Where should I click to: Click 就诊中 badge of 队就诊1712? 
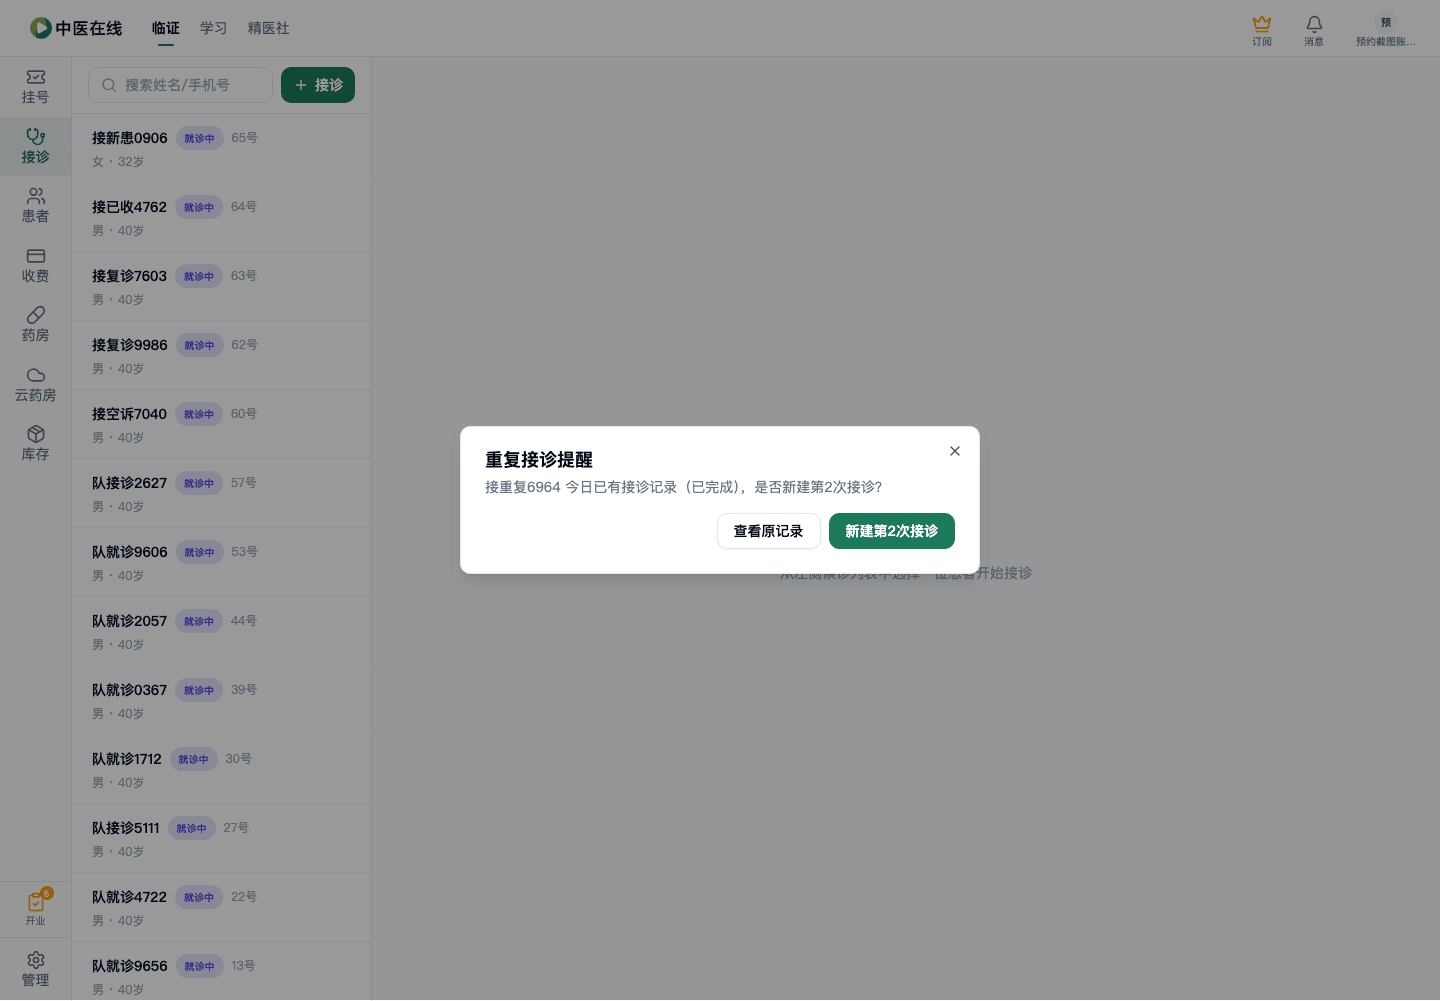(193, 759)
